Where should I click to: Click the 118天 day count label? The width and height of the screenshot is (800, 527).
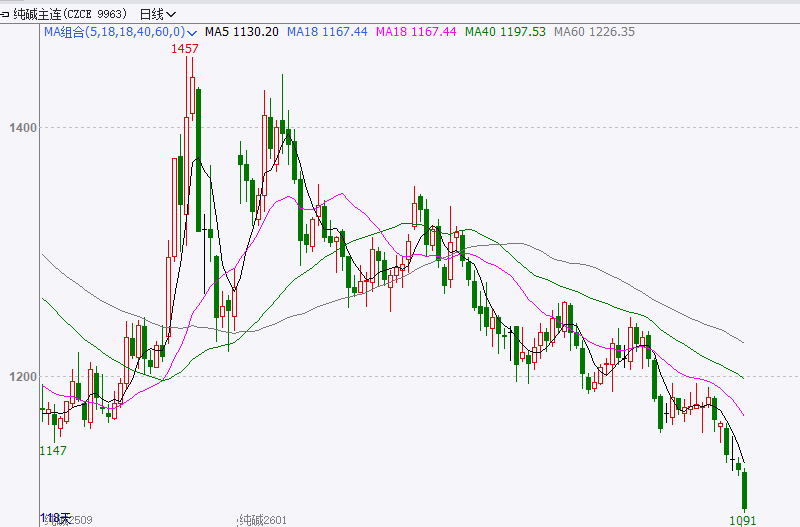pos(53,517)
